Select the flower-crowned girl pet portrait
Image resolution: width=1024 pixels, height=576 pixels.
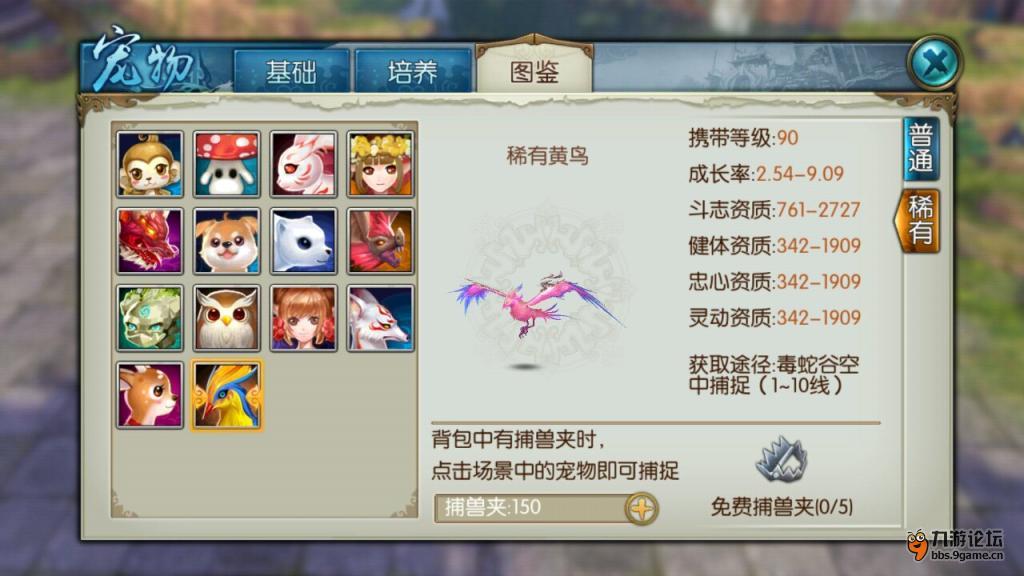[380, 164]
